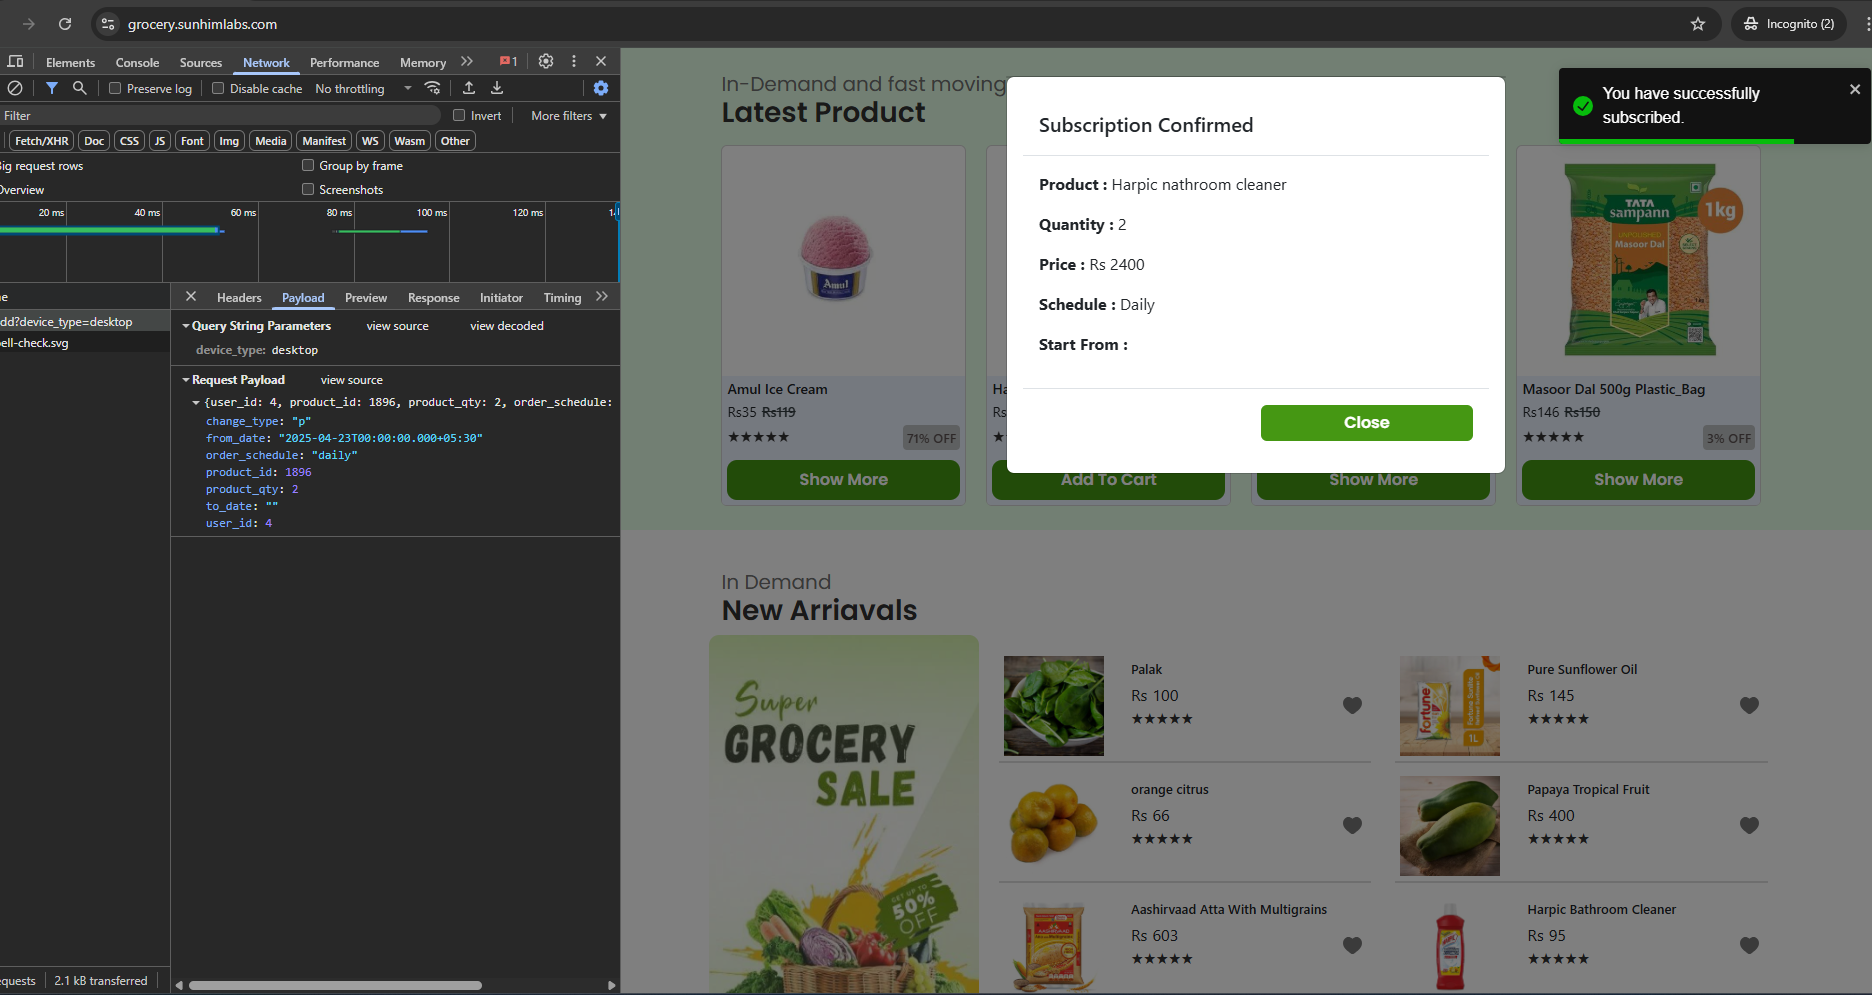Toggle the Doc filter chip
This screenshot has width=1872, height=995.
[x=94, y=141]
